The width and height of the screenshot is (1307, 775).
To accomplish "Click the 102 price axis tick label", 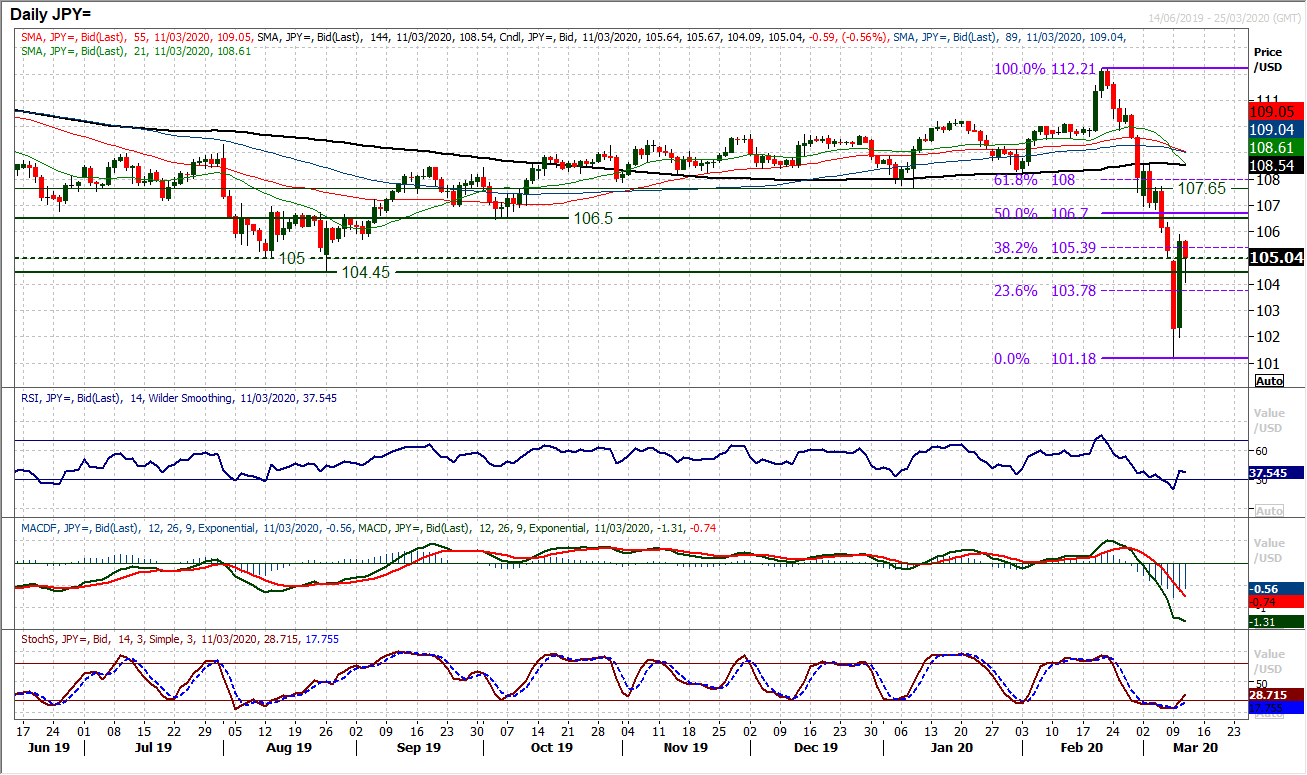I will click(1267, 336).
